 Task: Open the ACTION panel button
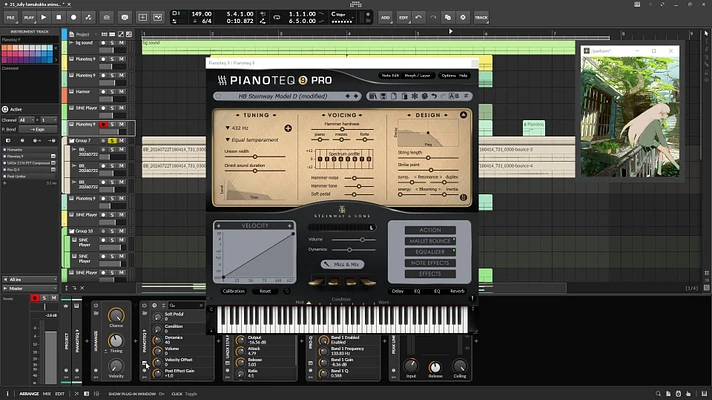pyautogui.click(x=430, y=230)
